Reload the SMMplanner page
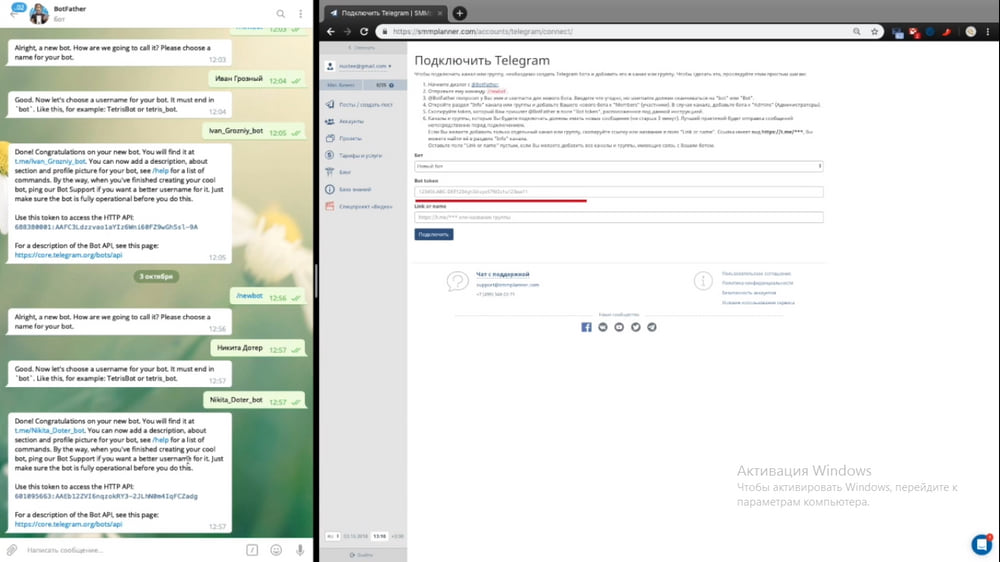Image resolution: width=1000 pixels, height=562 pixels. coord(364,31)
